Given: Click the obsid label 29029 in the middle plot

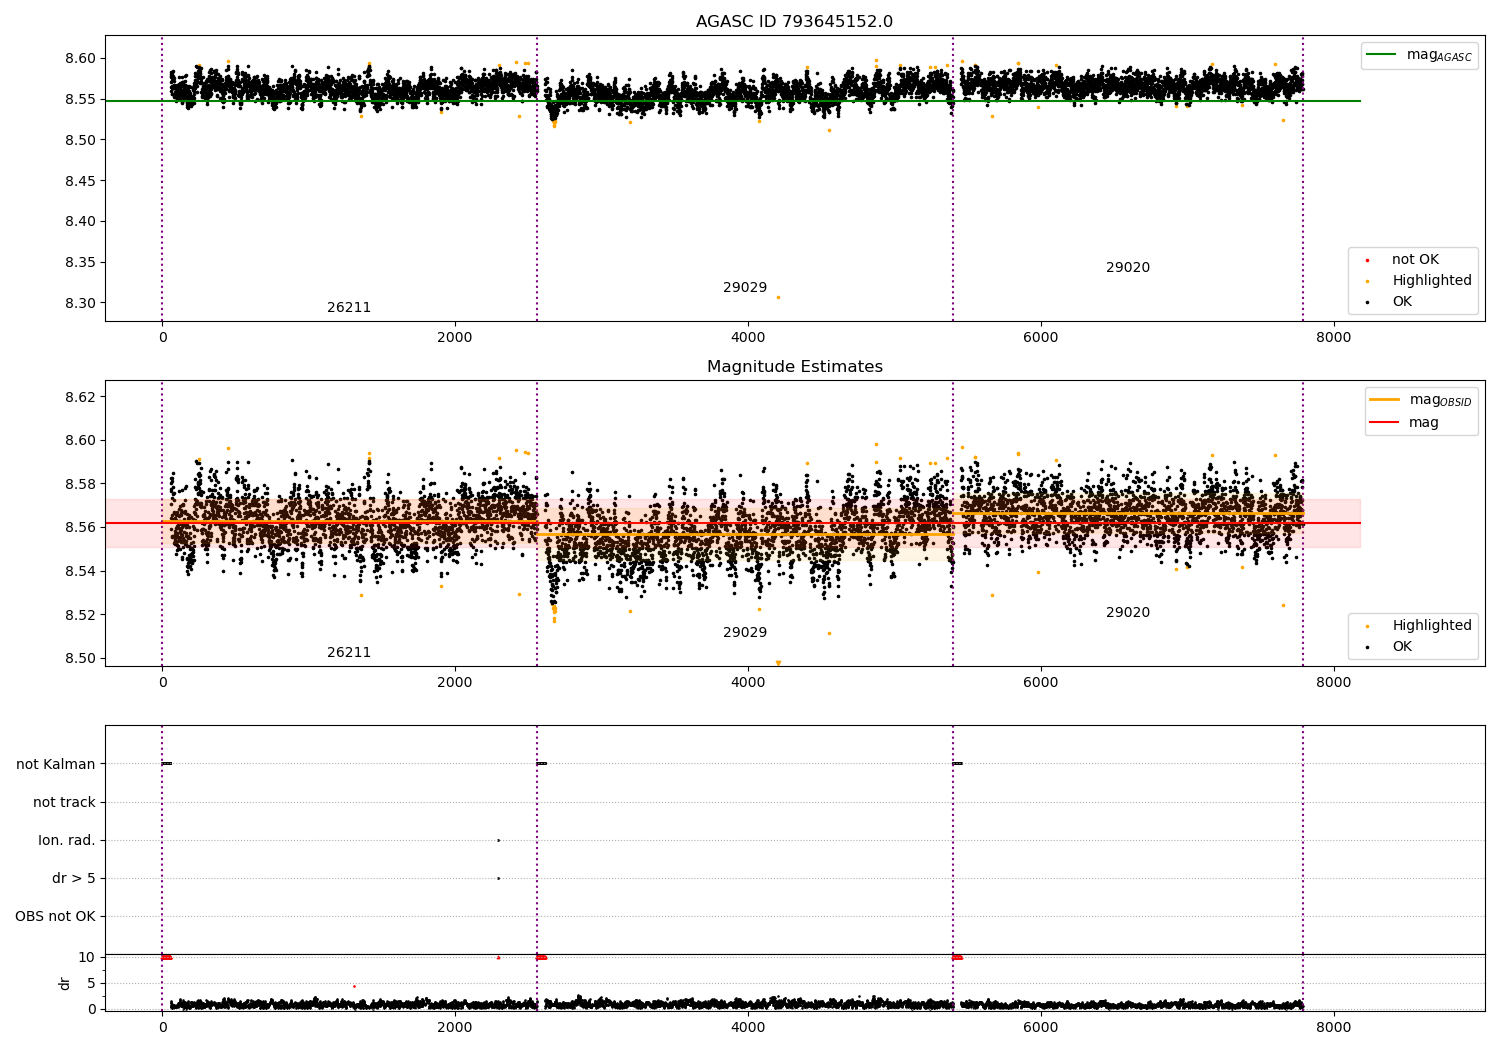Looking at the screenshot, I should pos(745,633).
